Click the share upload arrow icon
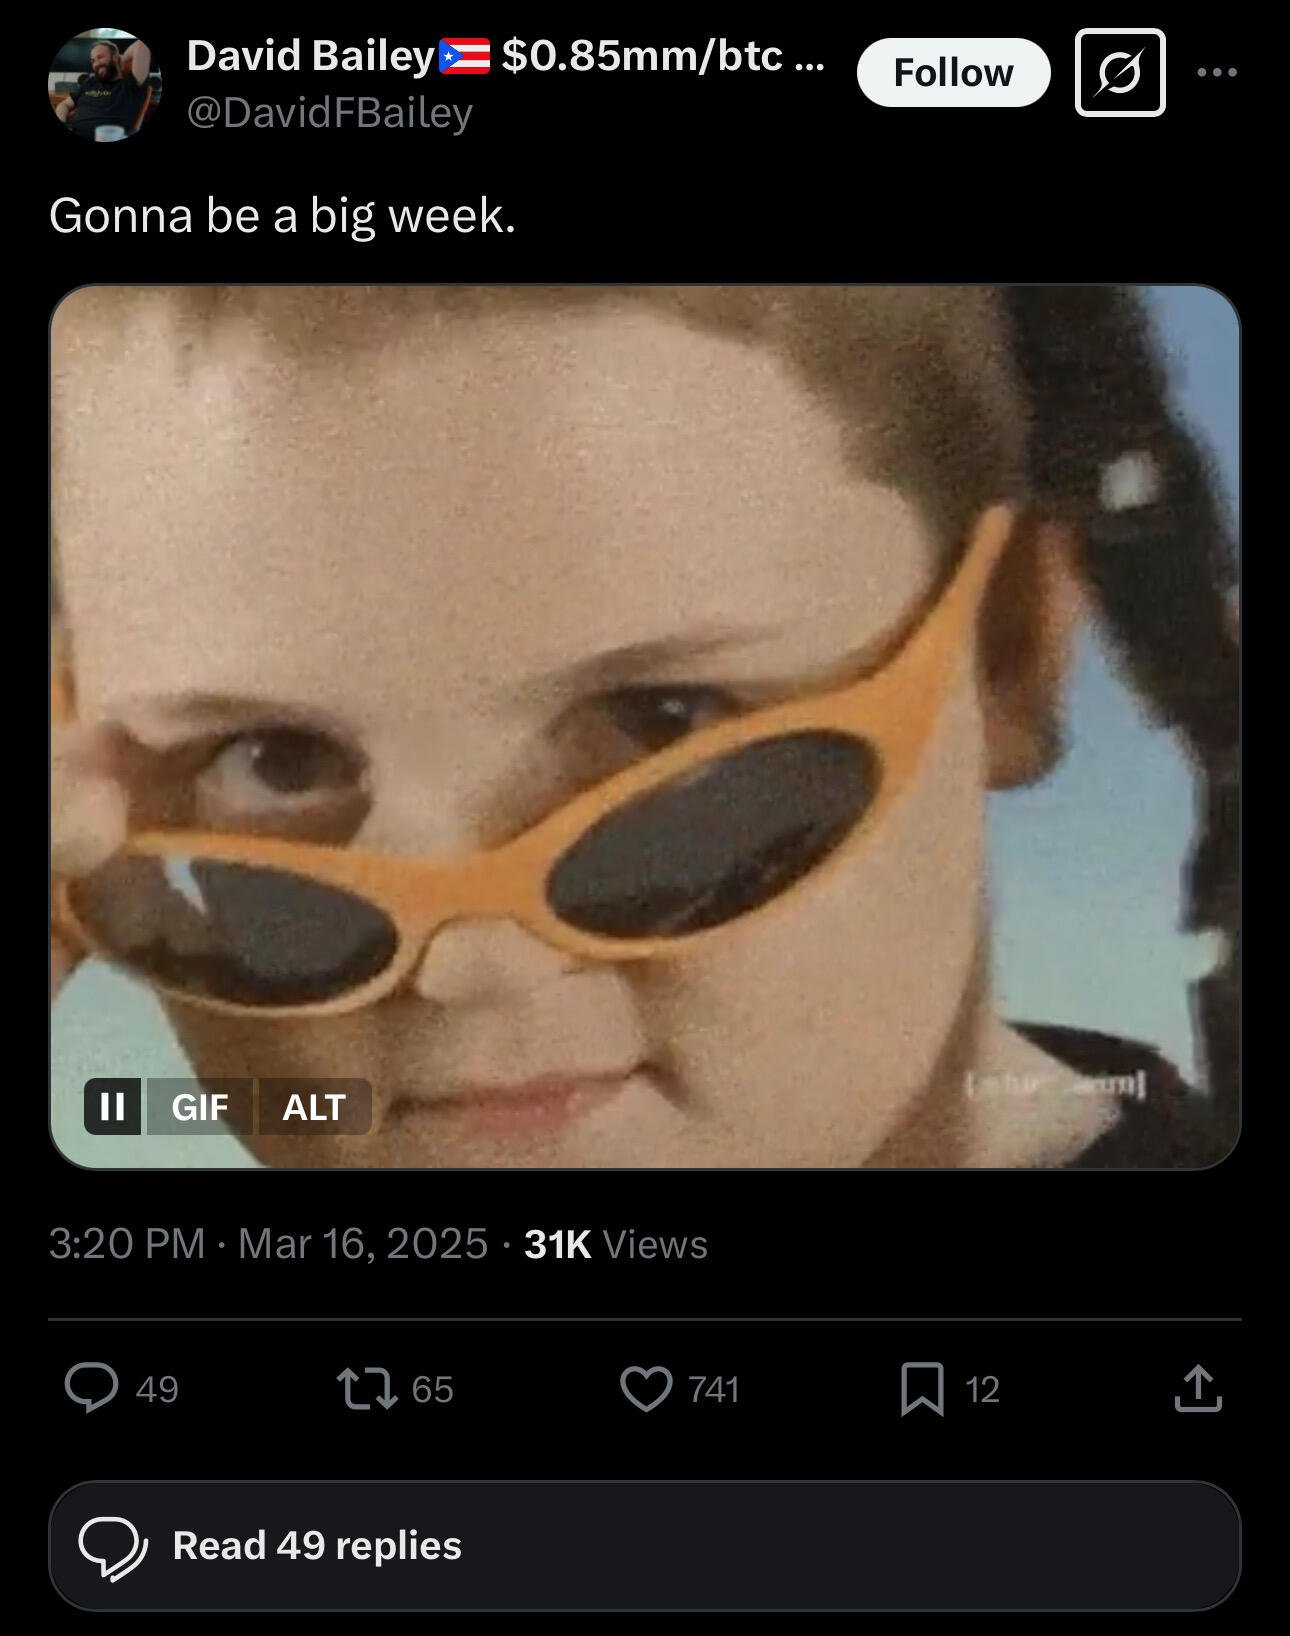 (x=1198, y=1388)
